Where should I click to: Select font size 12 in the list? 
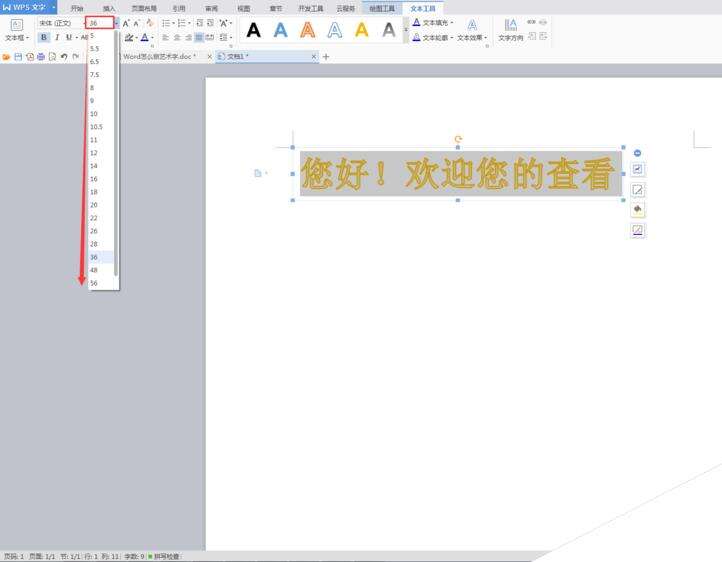(x=101, y=153)
